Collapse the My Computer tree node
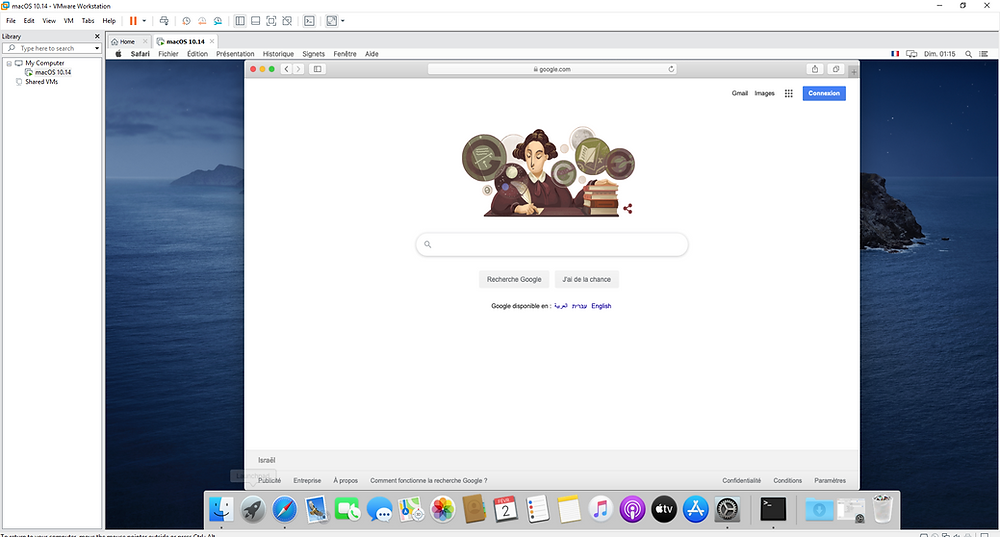Image resolution: width=1000 pixels, height=537 pixels. coord(9,63)
